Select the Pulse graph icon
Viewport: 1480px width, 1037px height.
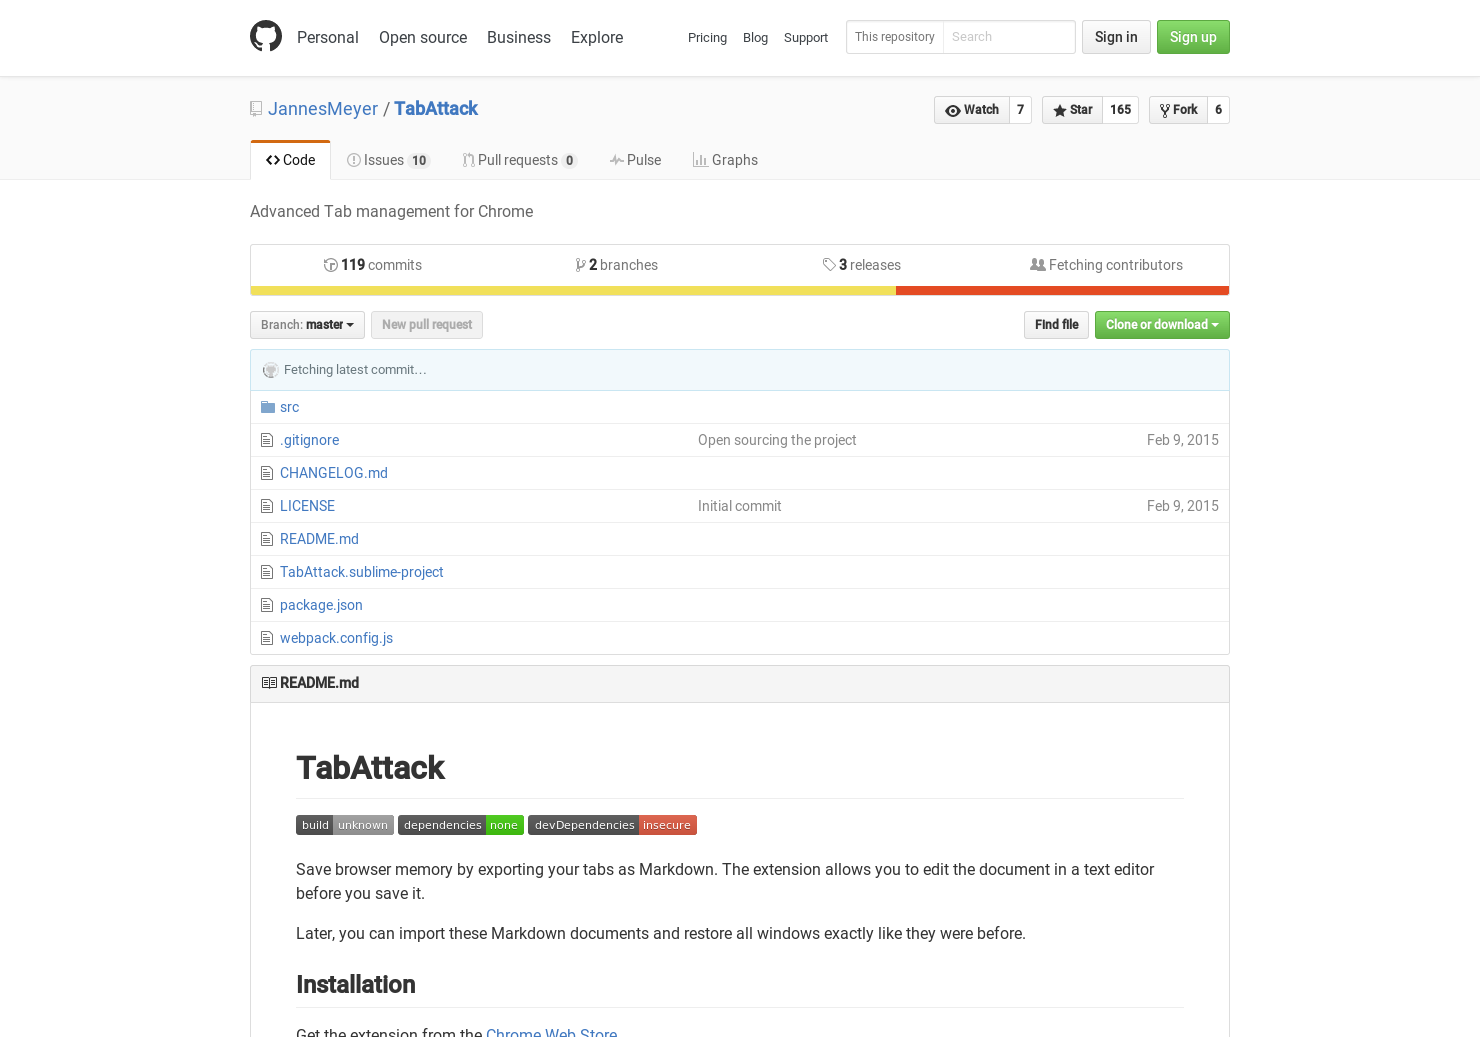point(618,159)
